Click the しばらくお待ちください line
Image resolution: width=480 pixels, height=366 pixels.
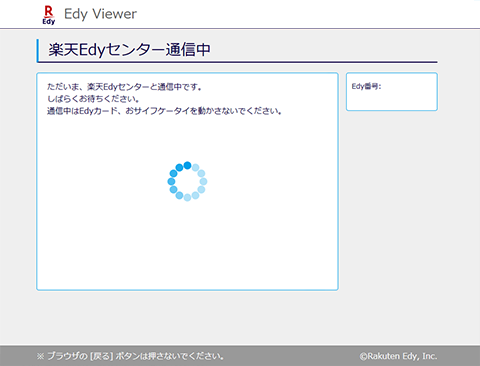coord(93,99)
